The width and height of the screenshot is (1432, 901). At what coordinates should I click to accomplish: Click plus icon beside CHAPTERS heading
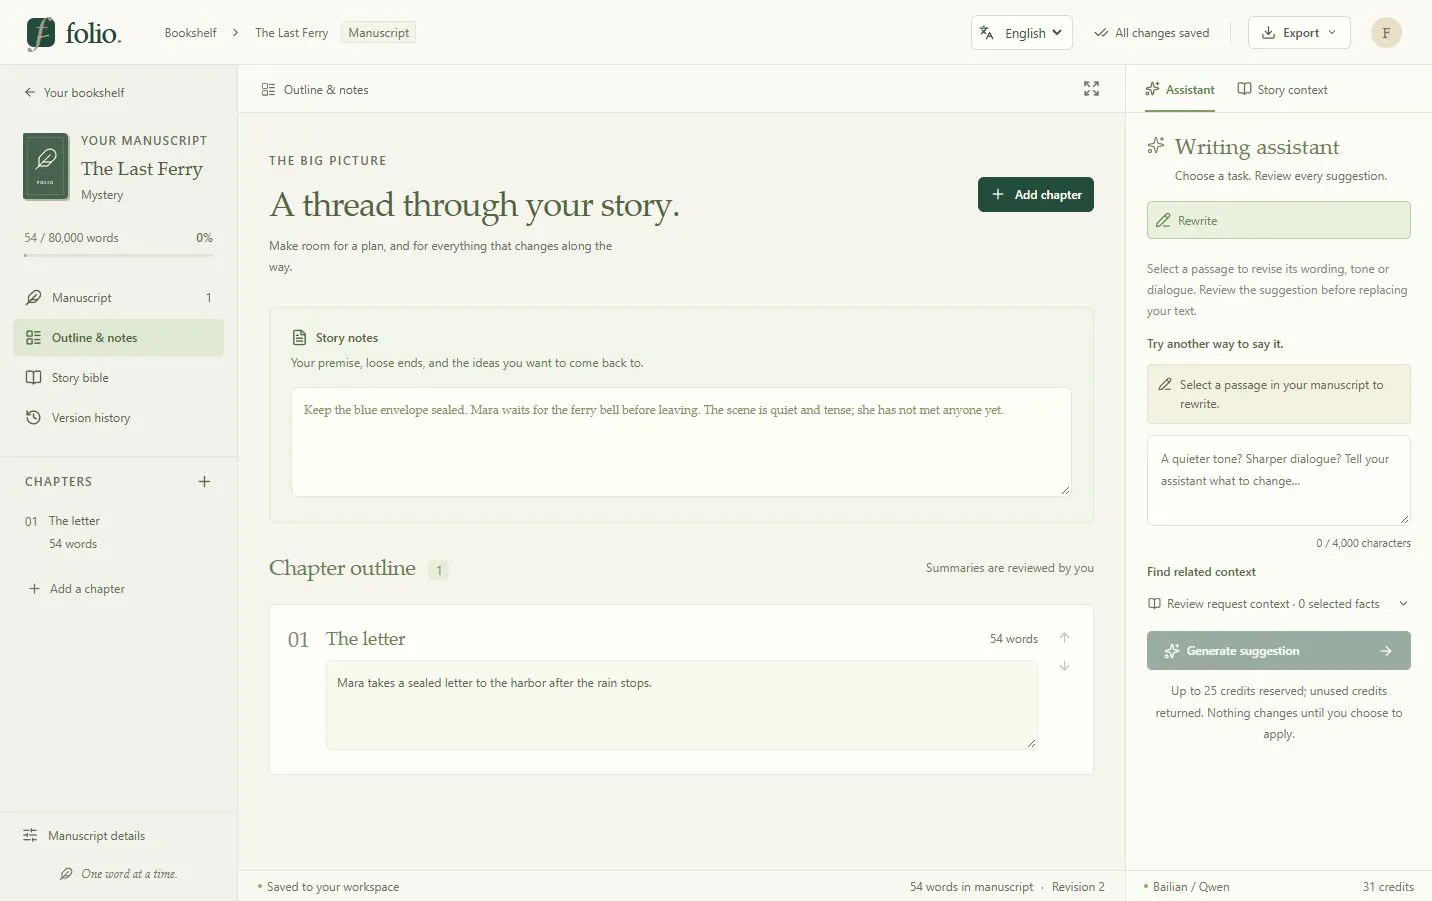pyautogui.click(x=204, y=482)
